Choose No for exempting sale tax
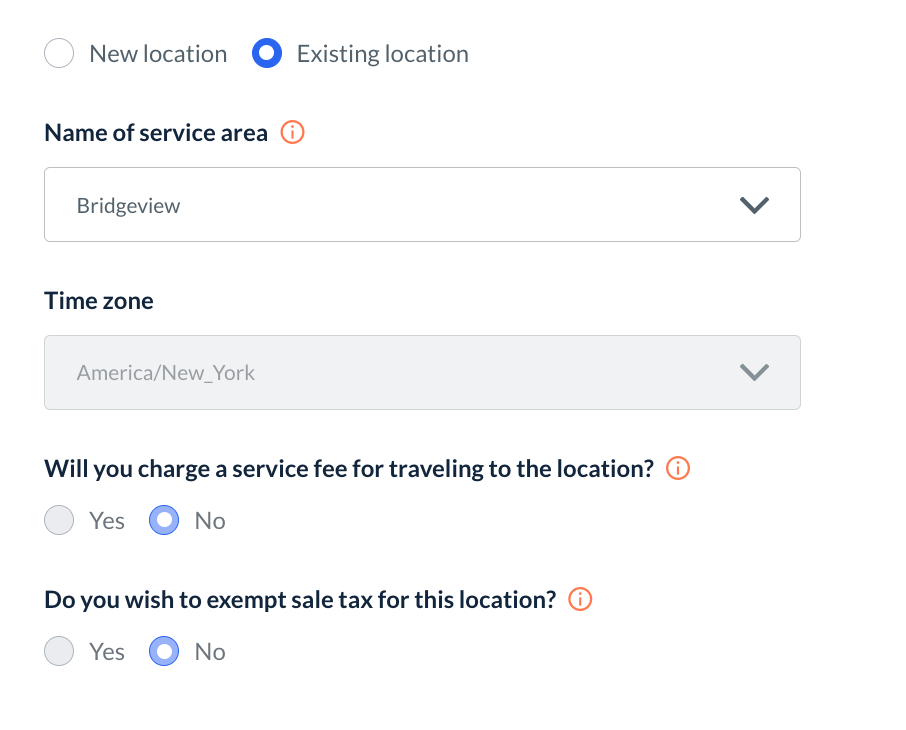Image resolution: width=906 pixels, height=730 pixels. (164, 652)
